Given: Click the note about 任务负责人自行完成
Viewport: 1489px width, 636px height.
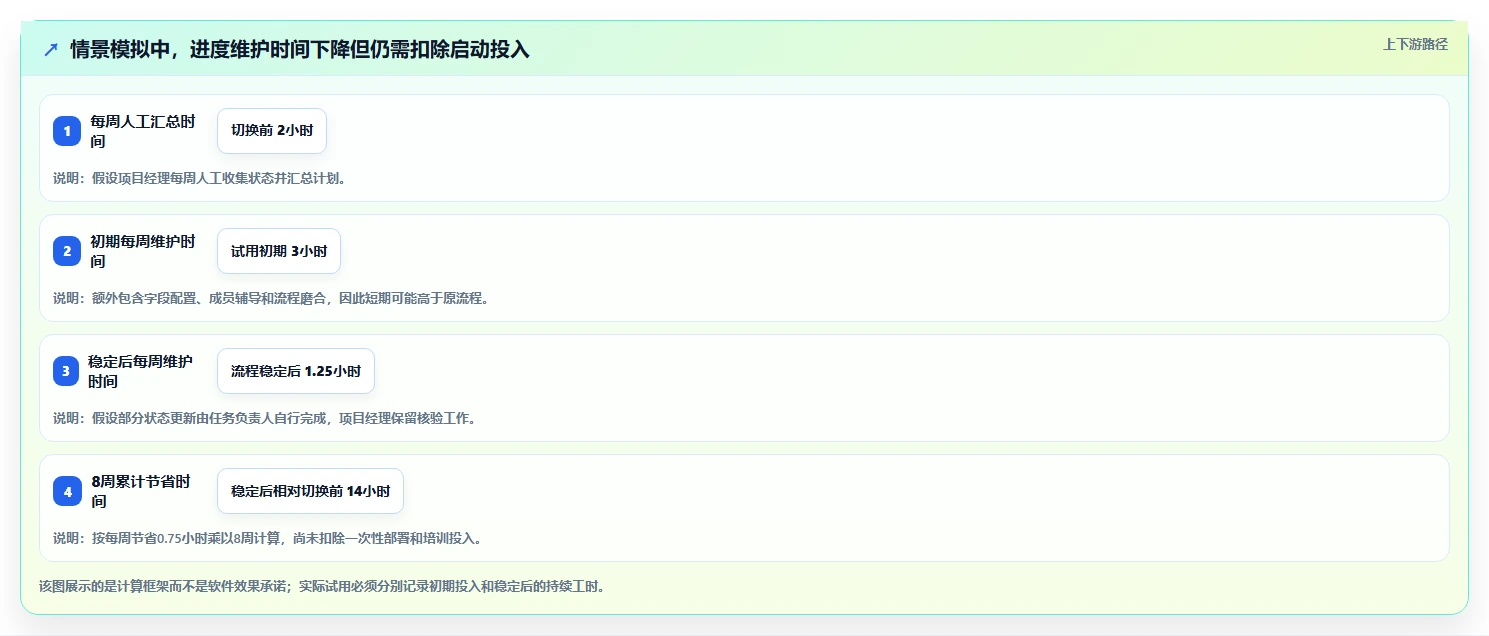Looking at the screenshot, I should (x=265, y=418).
